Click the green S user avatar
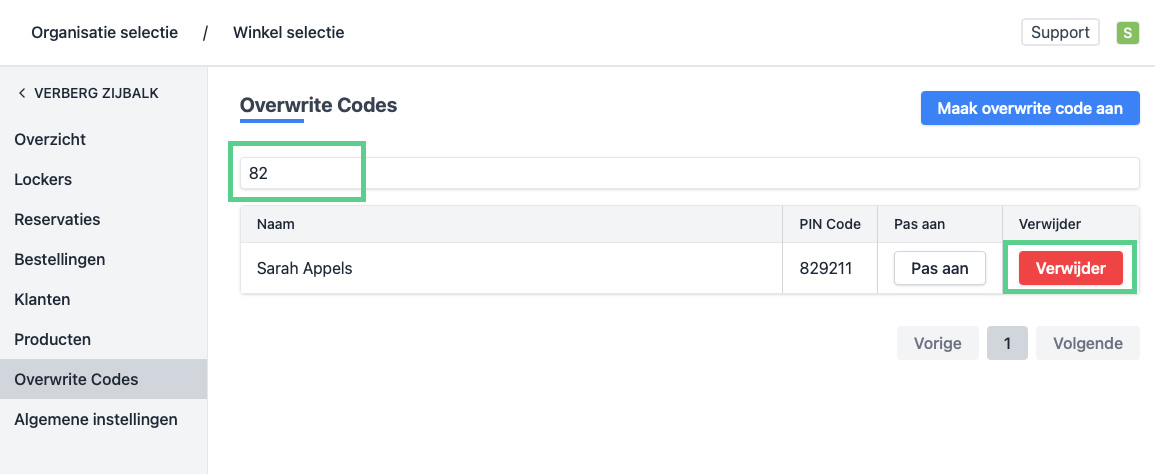 point(1128,33)
